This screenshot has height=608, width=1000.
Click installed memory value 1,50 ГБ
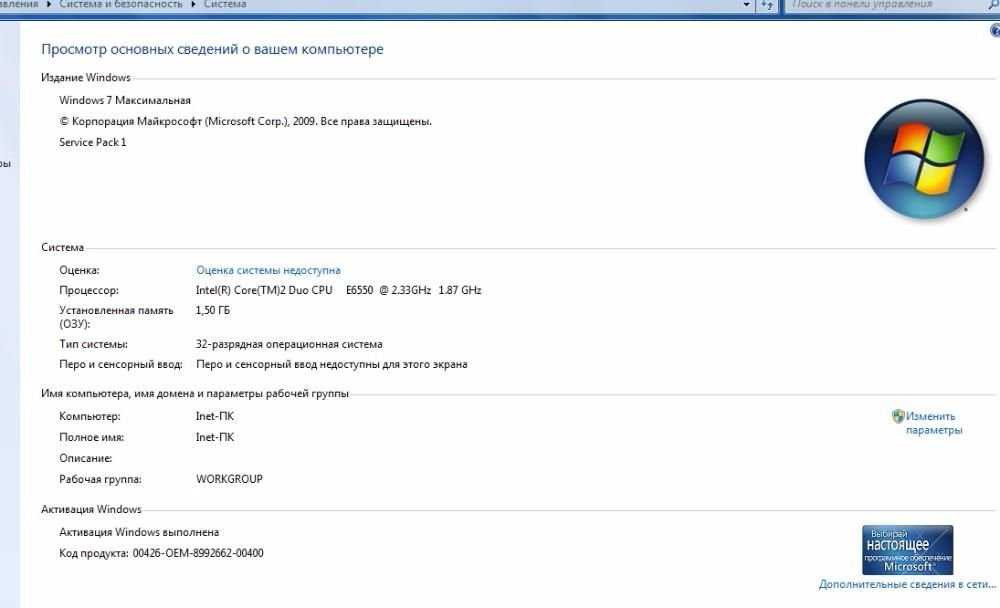click(x=212, y=310)
